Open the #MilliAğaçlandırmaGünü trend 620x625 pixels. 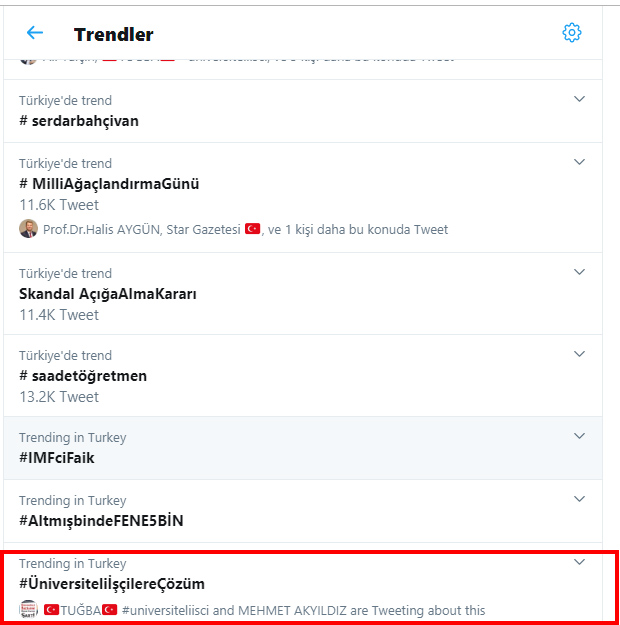tap(109, 184)
